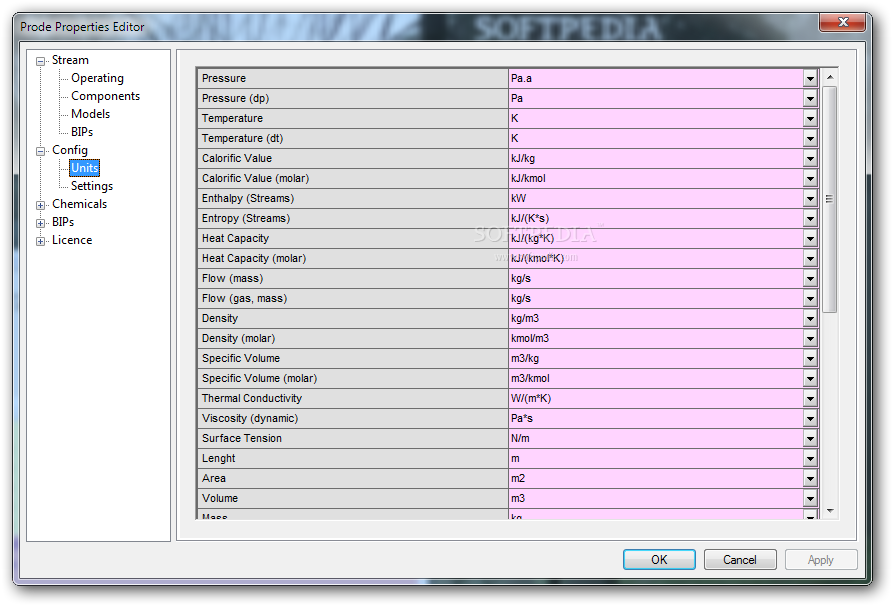Select the Licence tree item label
The width and height of the screenshot is (893, 606).
72,240
